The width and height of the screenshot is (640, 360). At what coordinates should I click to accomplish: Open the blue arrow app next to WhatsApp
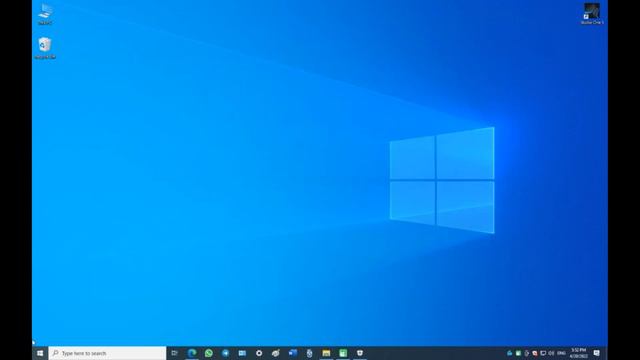(225, 353)
